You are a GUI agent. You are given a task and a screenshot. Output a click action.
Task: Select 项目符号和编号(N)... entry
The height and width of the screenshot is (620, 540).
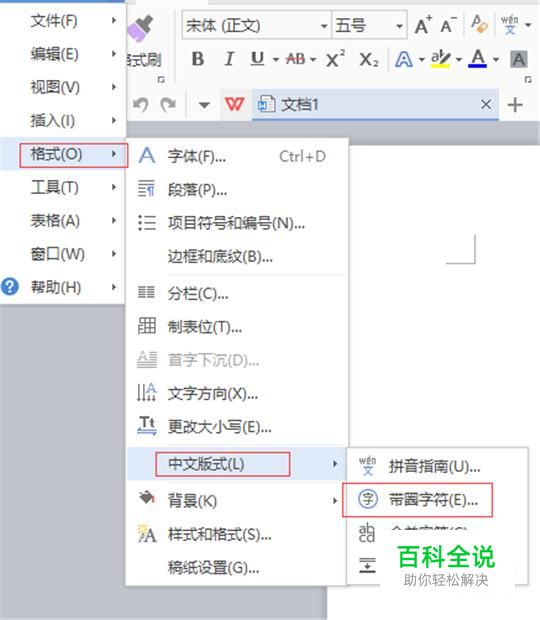(x=237, y=223)
